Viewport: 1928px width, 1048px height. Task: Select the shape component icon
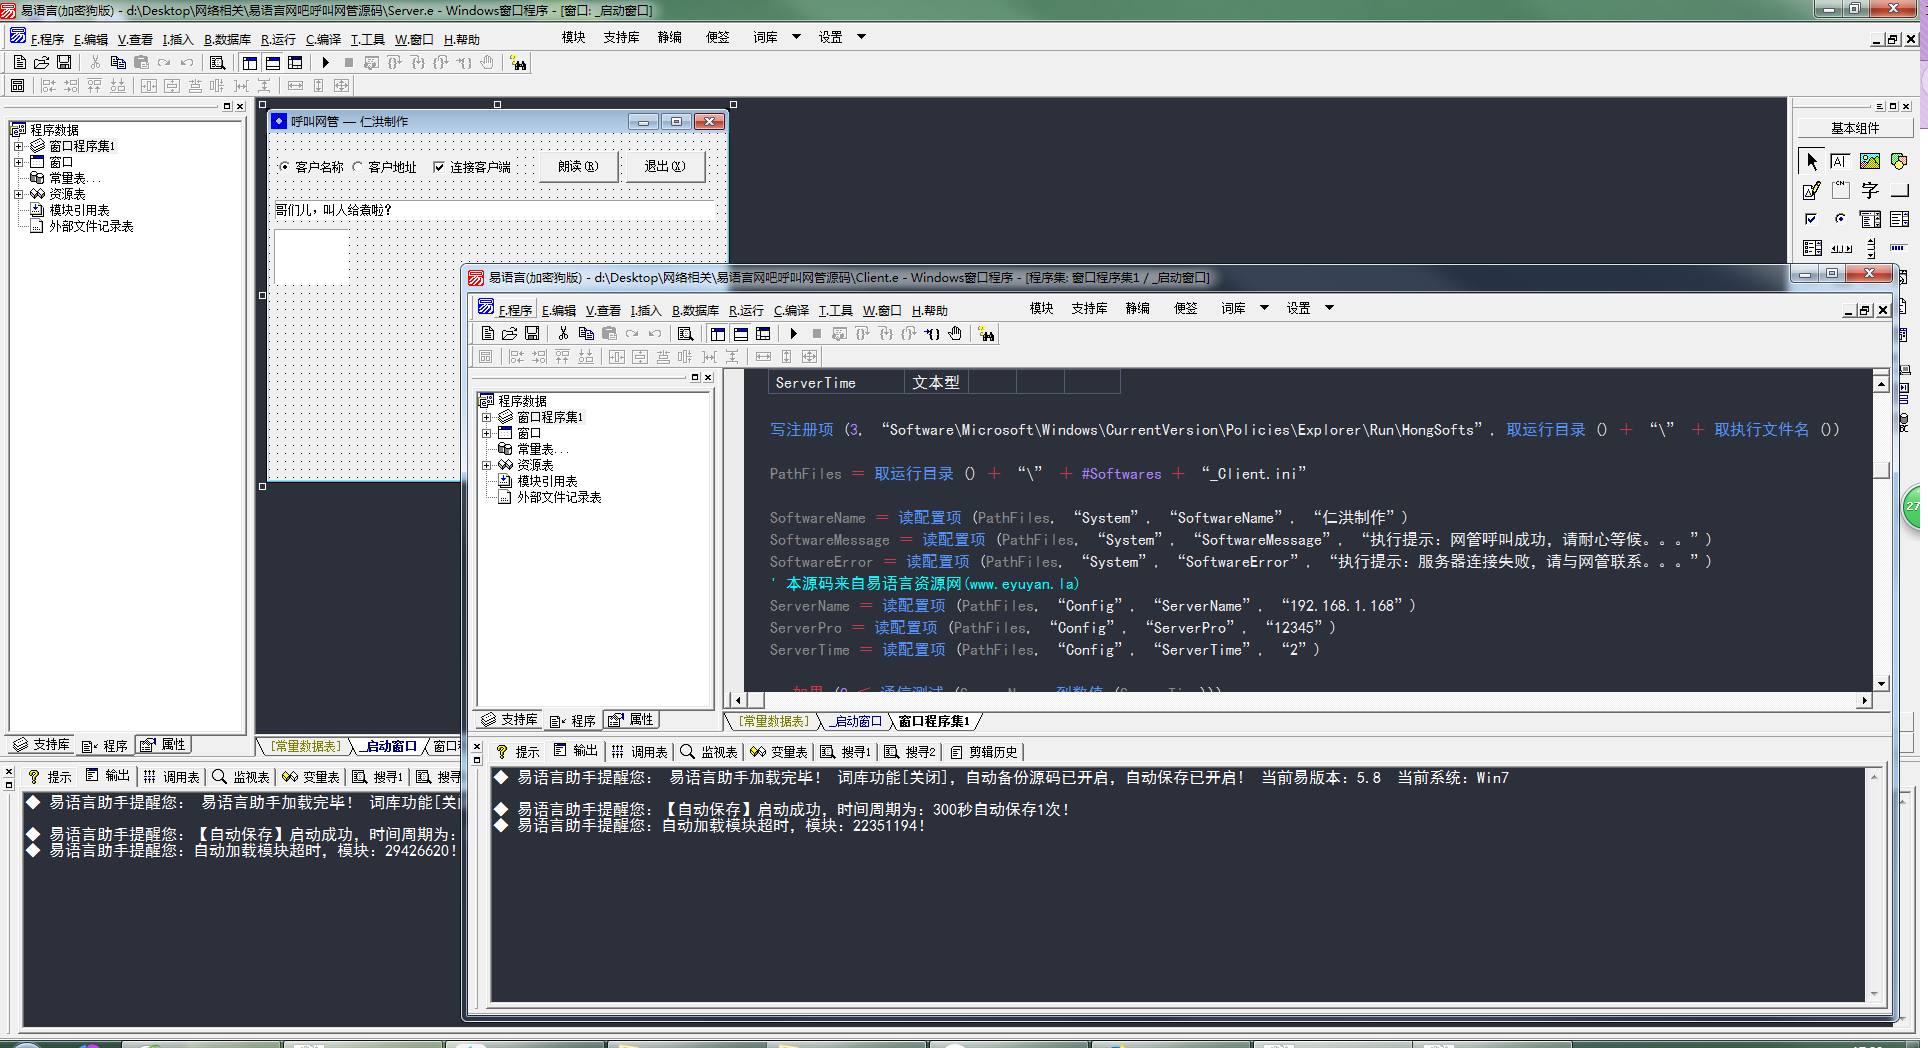tap(1899, 161)
